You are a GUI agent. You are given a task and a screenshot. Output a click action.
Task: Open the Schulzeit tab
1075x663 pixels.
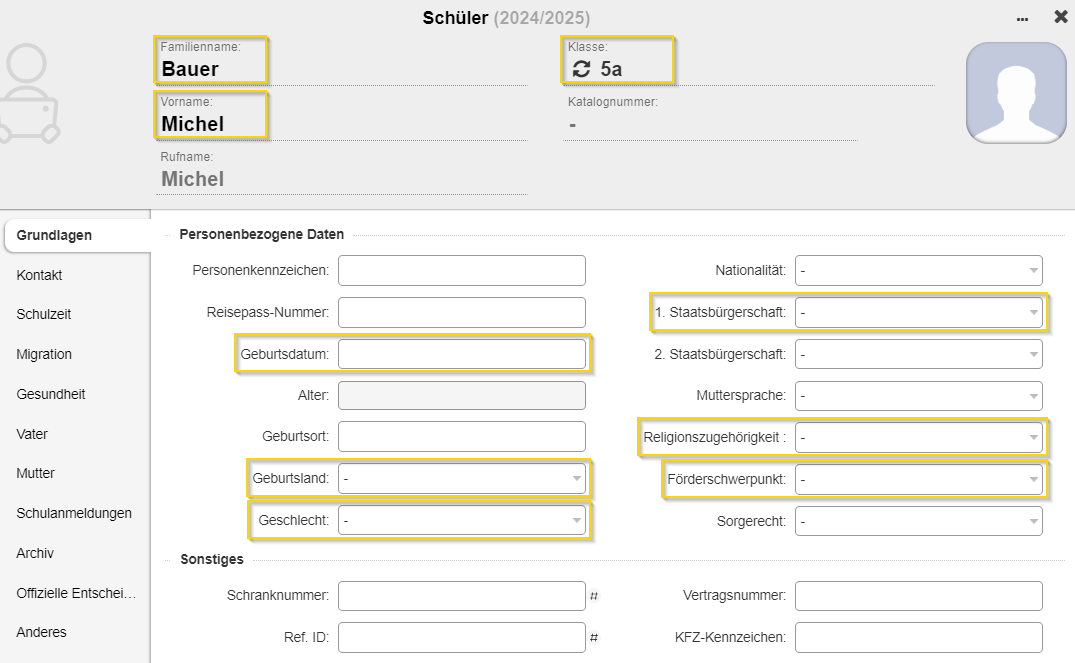(x=44, y=314)
